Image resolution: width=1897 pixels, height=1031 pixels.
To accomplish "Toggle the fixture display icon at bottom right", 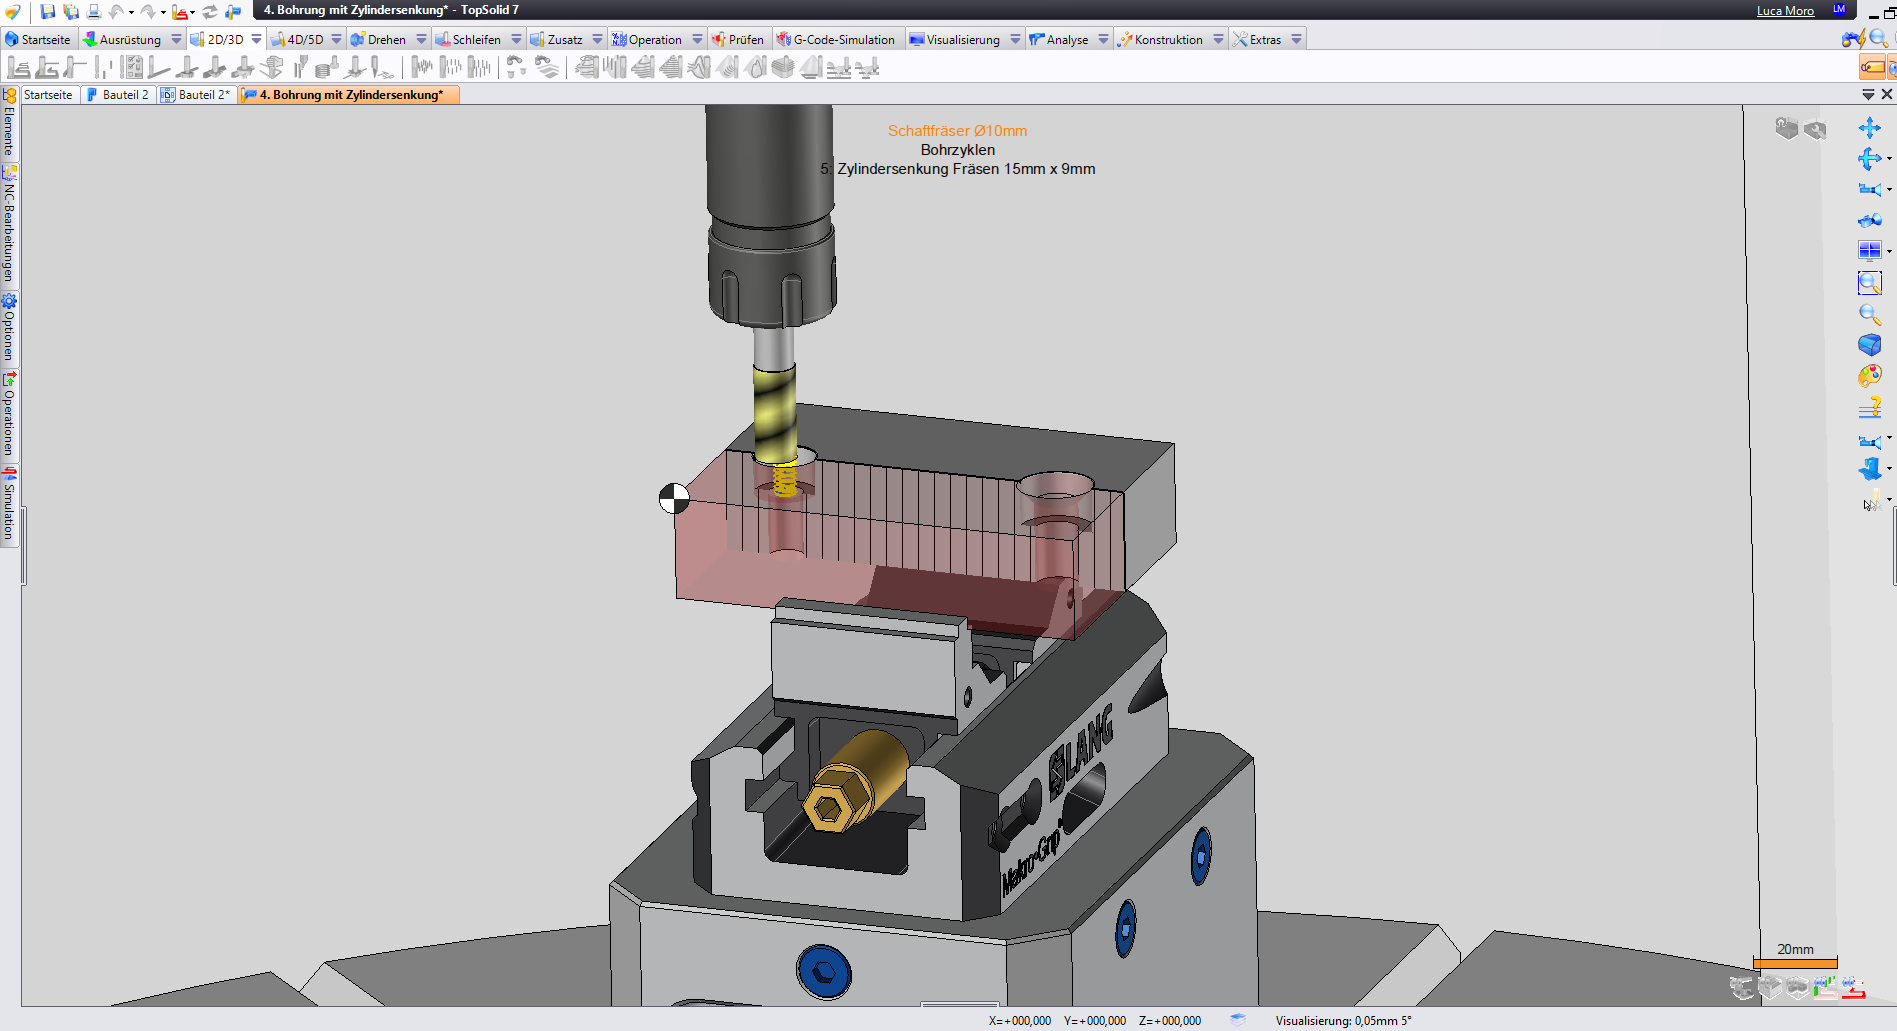I will click(1742, 988).
